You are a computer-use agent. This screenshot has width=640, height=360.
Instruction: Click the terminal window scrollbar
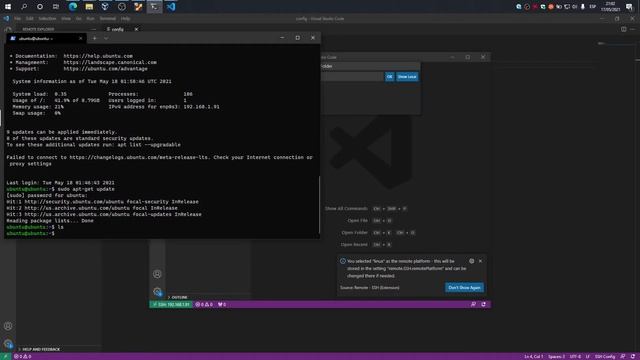[319, 204]
